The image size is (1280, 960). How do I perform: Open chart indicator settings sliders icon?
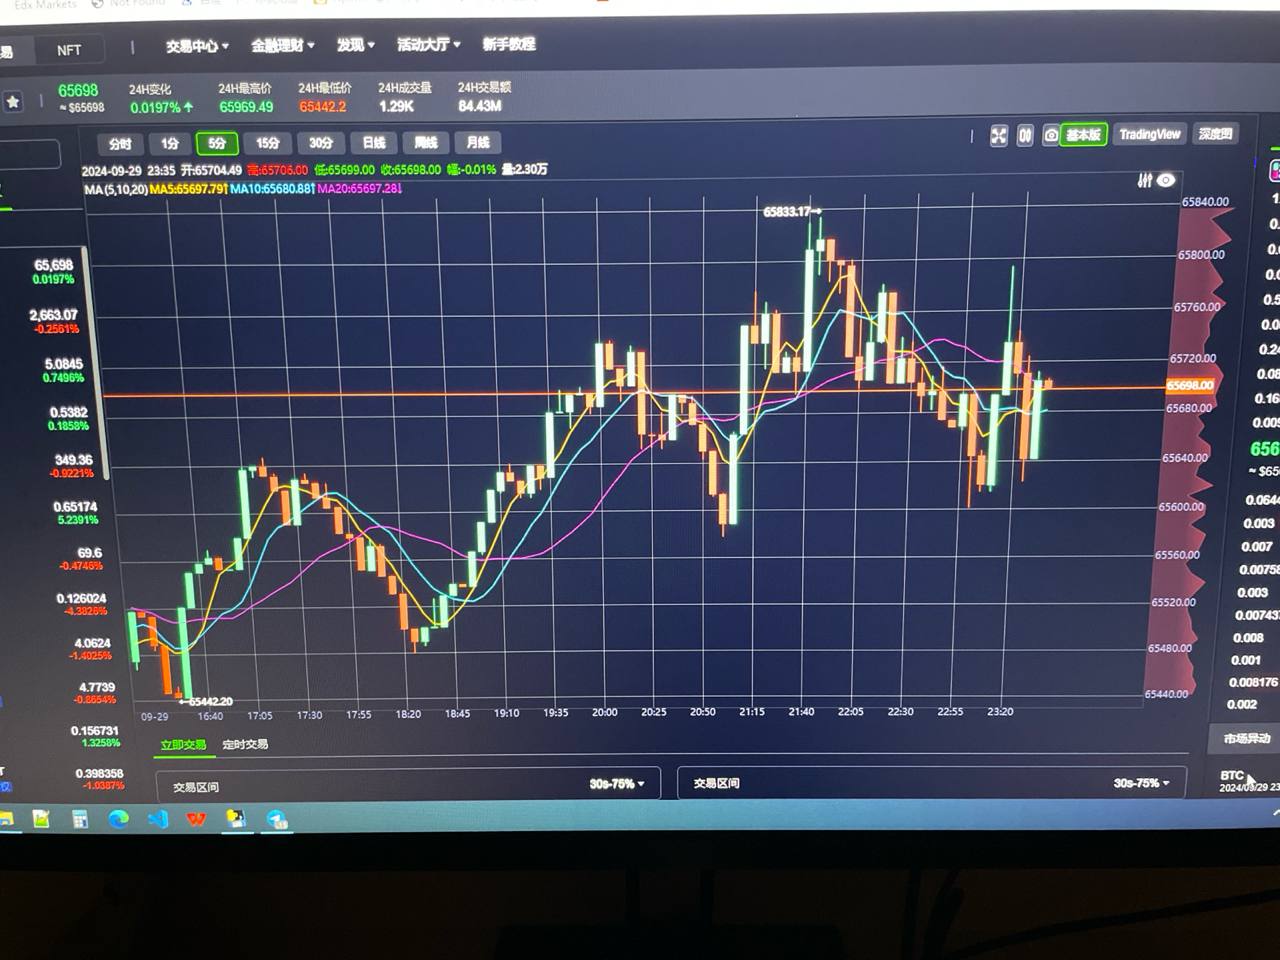(1145, 181)
